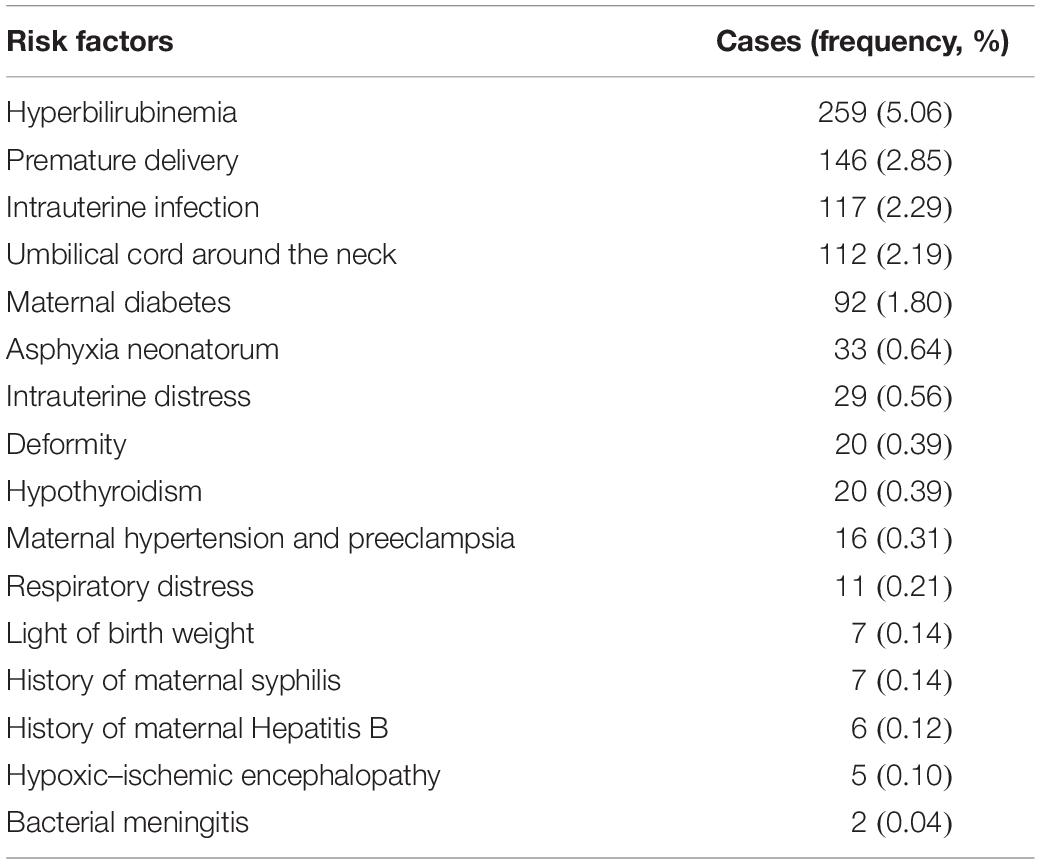Click the Cases (frequency, %) header

click(862, 42)
